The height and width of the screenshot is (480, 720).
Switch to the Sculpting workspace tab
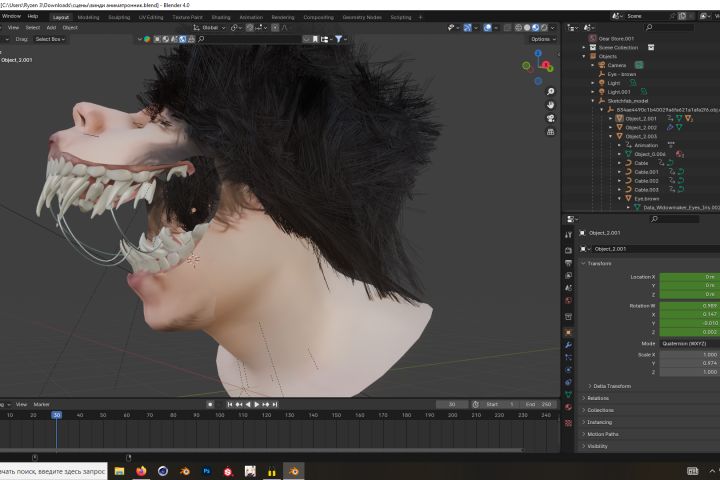119,17
